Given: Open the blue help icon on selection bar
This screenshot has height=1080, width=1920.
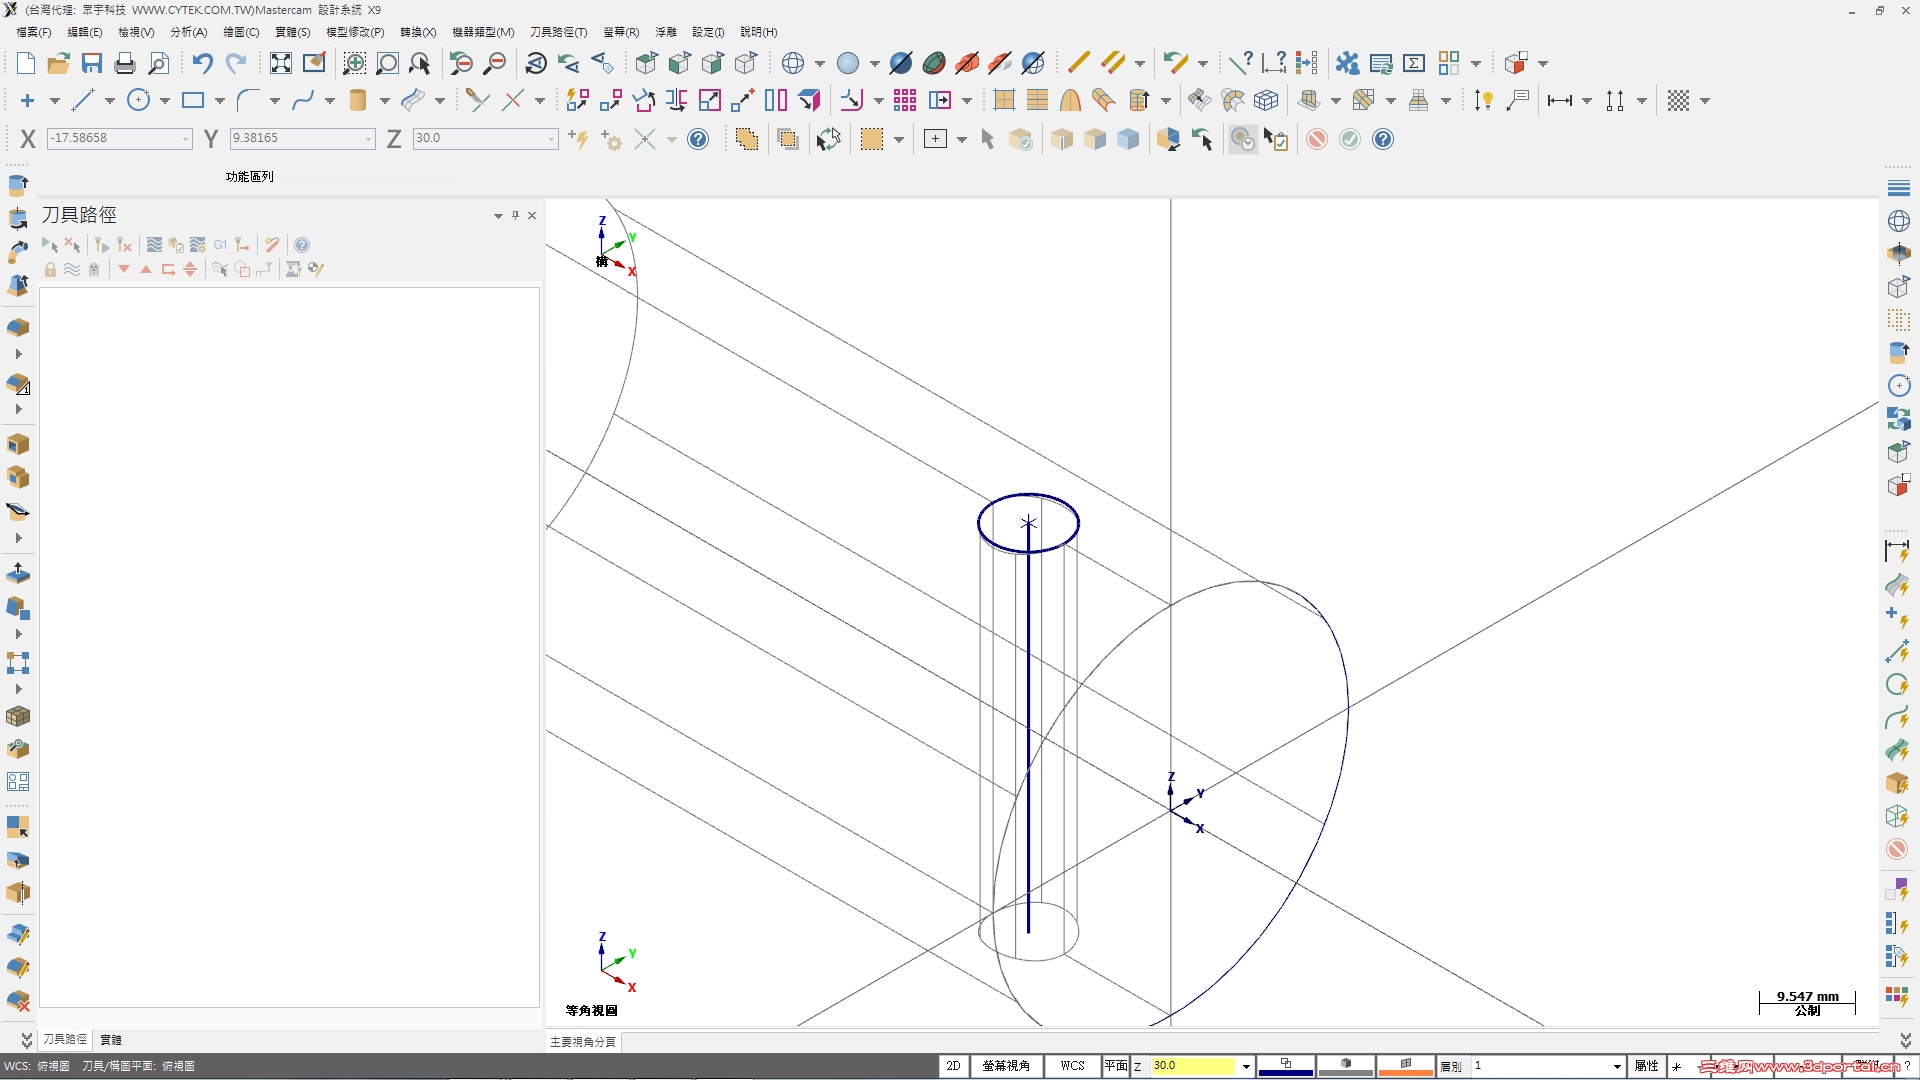Looking at the screenshot, I should click(x=698, y=139).
